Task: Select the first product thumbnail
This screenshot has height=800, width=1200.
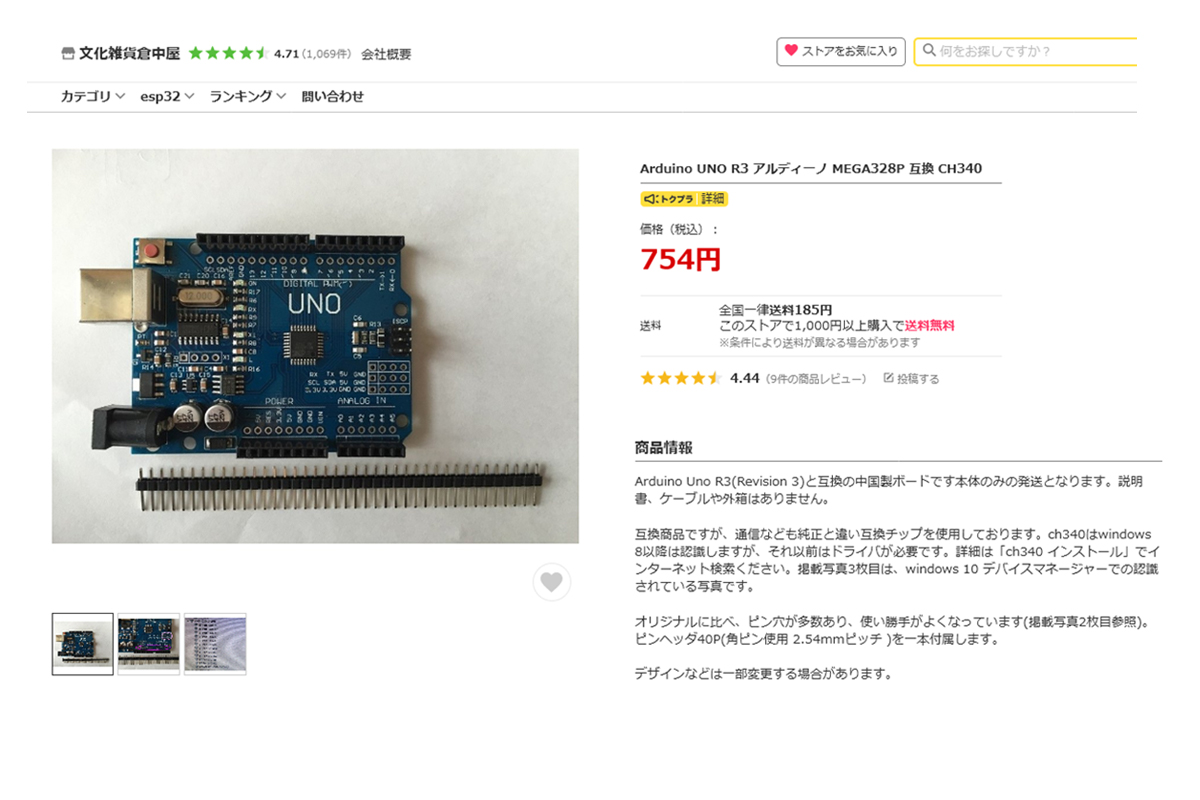Action: click(83, 644)
